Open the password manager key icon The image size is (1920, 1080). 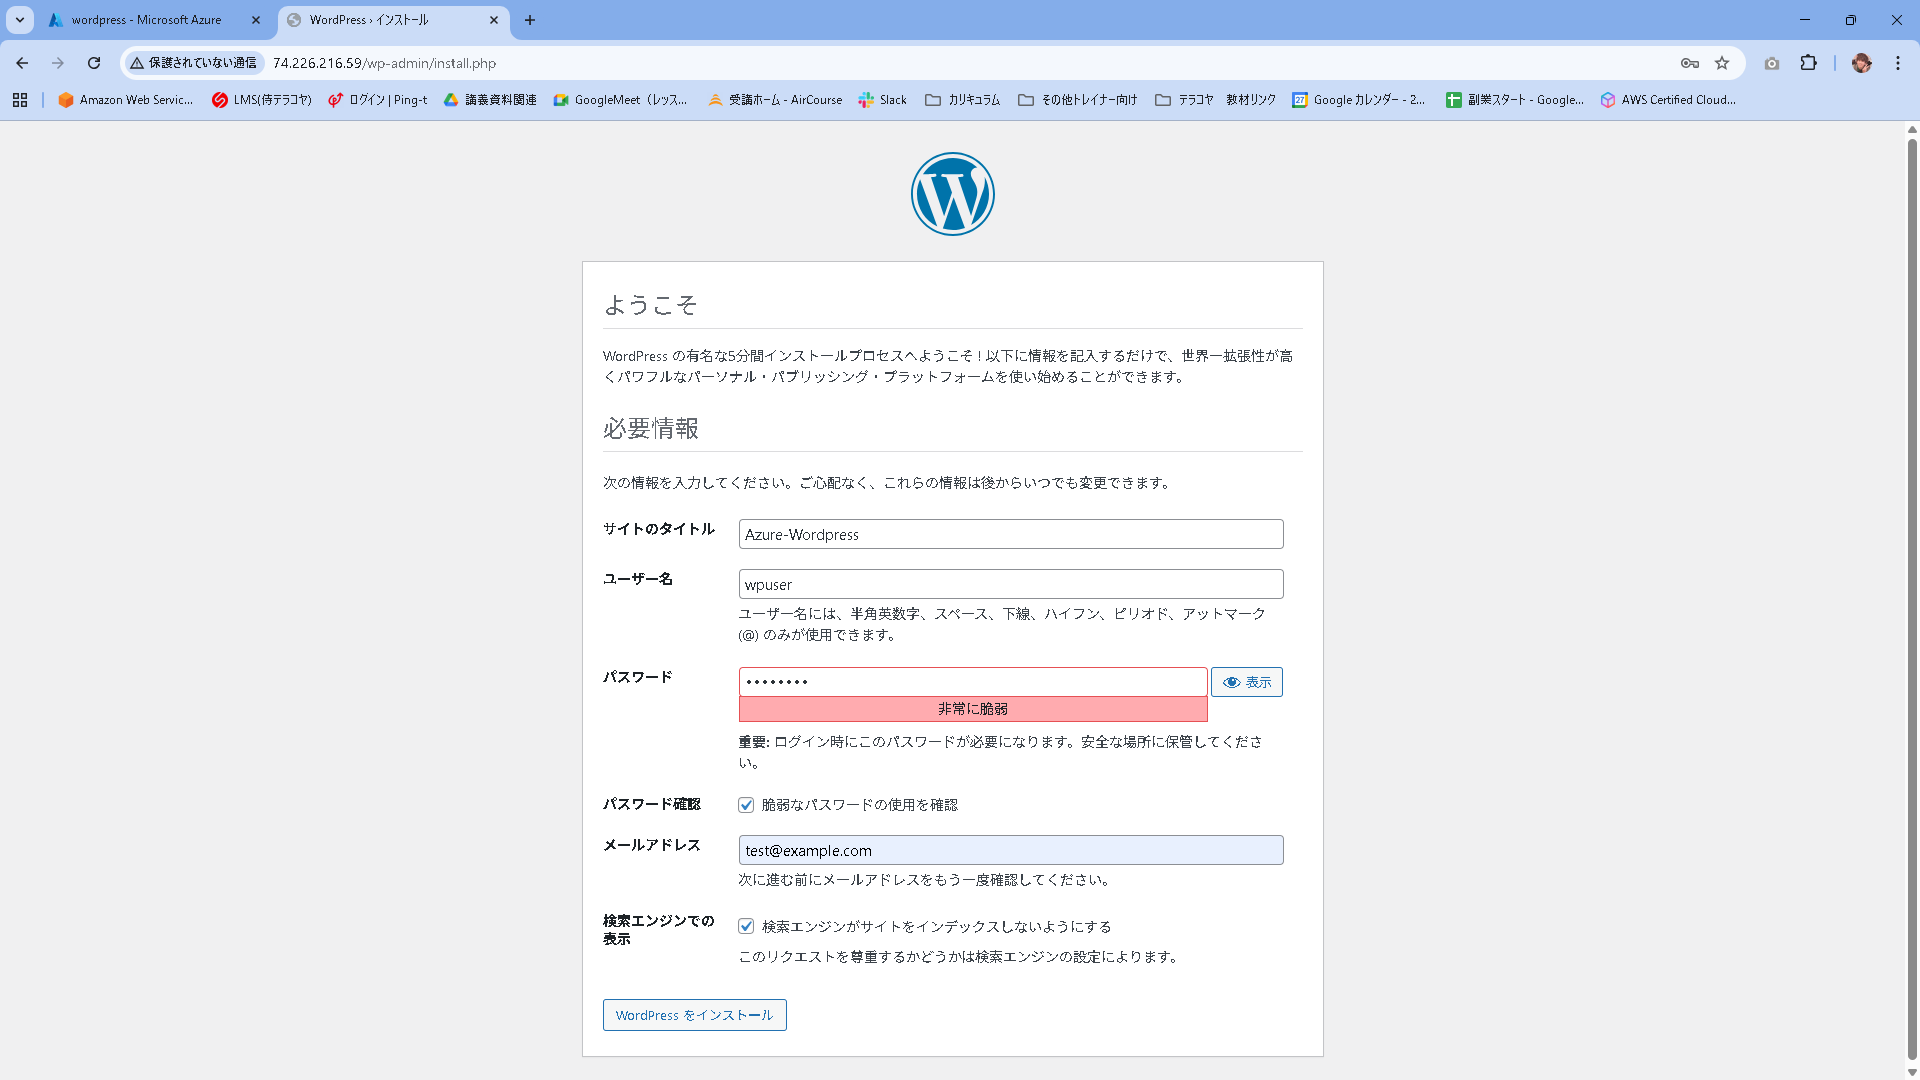(1689, 63)
